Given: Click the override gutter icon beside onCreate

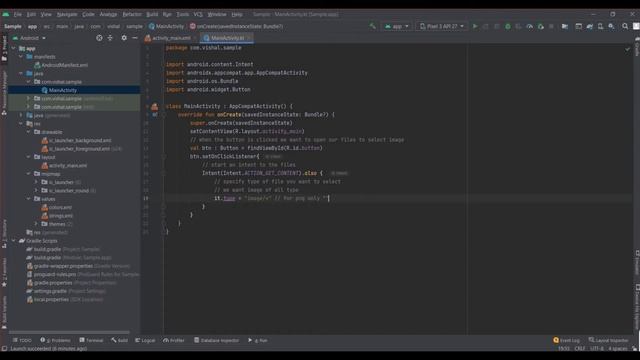Looking at the screenshot, I should click(154, 115).
